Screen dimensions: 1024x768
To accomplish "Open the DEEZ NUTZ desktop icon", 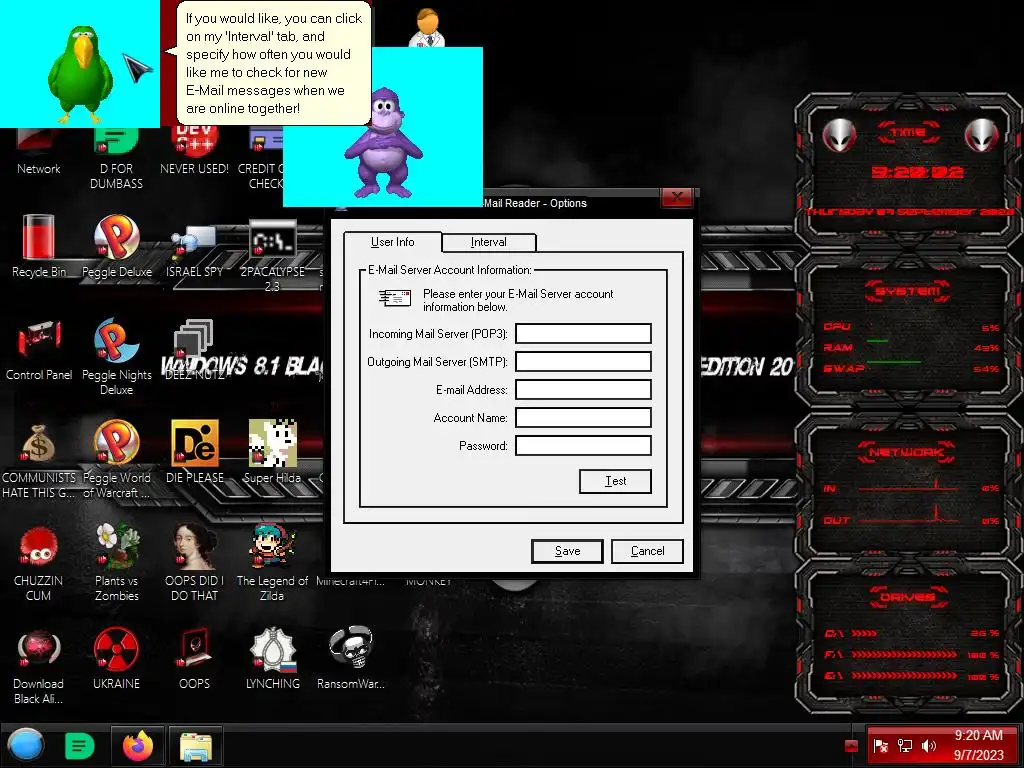I will [194, 349].
